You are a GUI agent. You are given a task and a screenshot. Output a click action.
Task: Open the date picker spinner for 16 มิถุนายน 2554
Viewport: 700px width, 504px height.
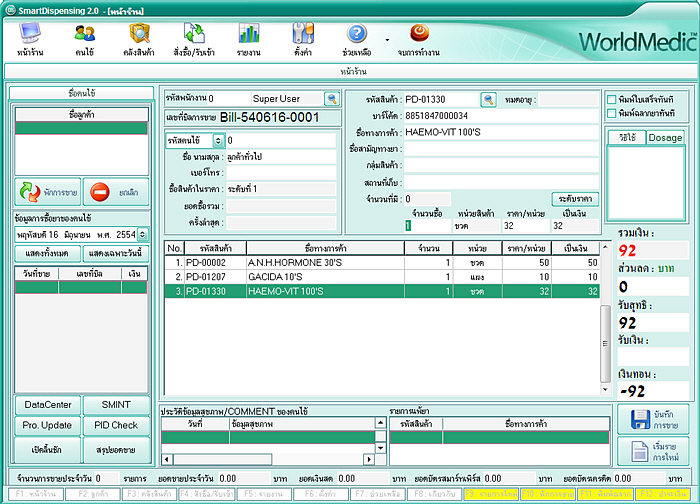[142, 234]
